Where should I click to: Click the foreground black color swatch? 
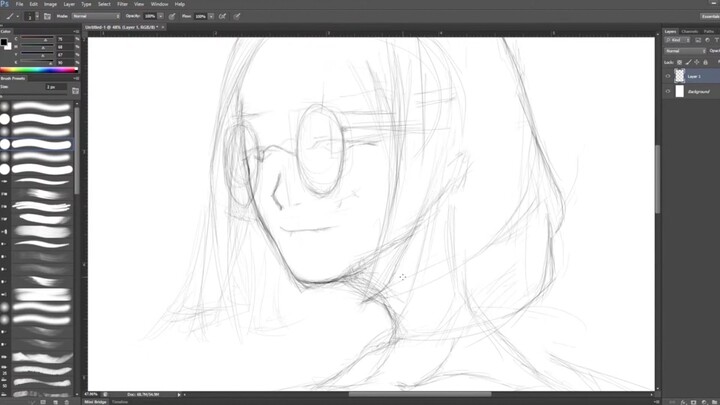click(4, 42)
